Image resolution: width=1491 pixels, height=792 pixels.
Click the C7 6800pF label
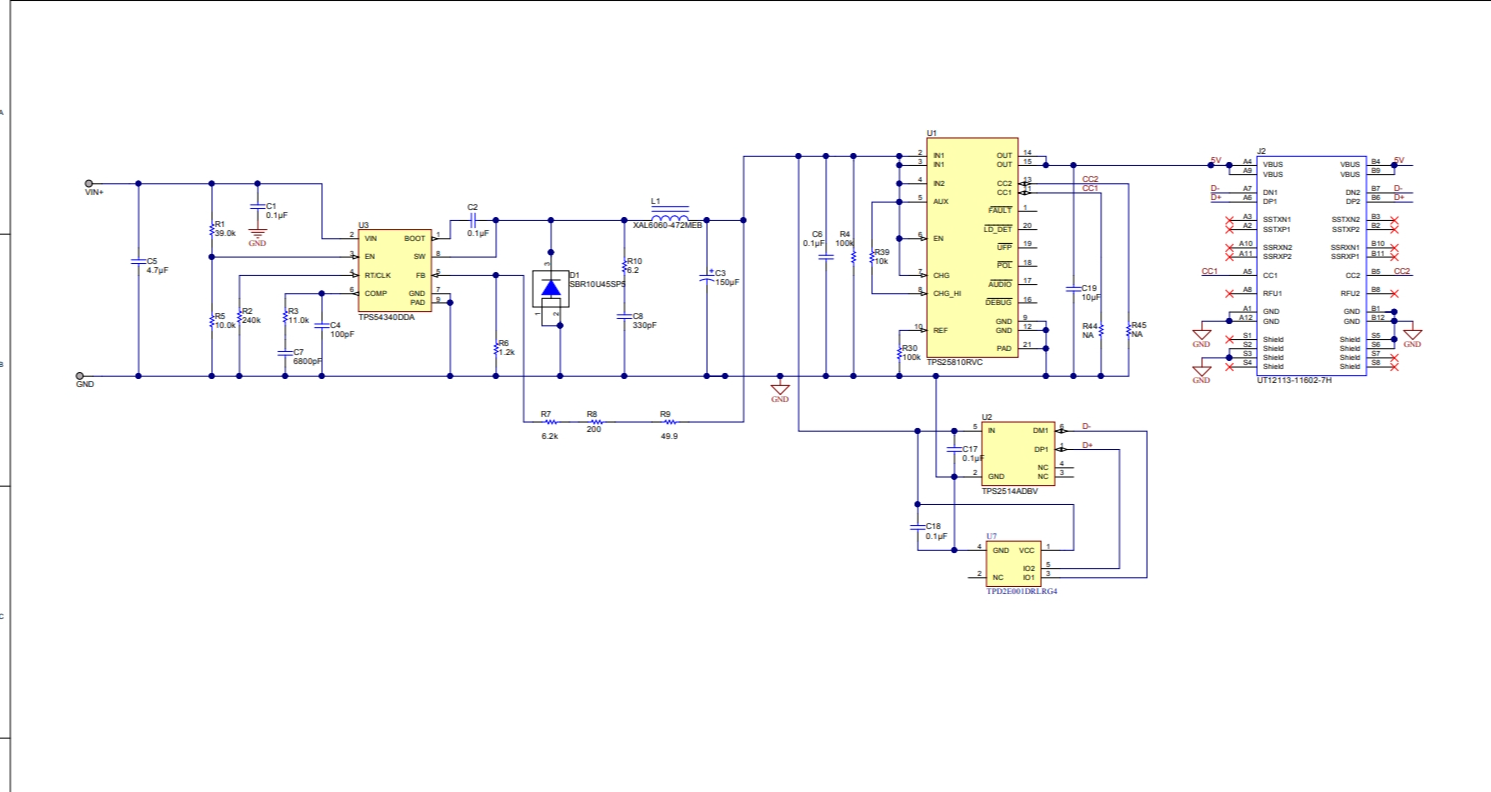306,356
